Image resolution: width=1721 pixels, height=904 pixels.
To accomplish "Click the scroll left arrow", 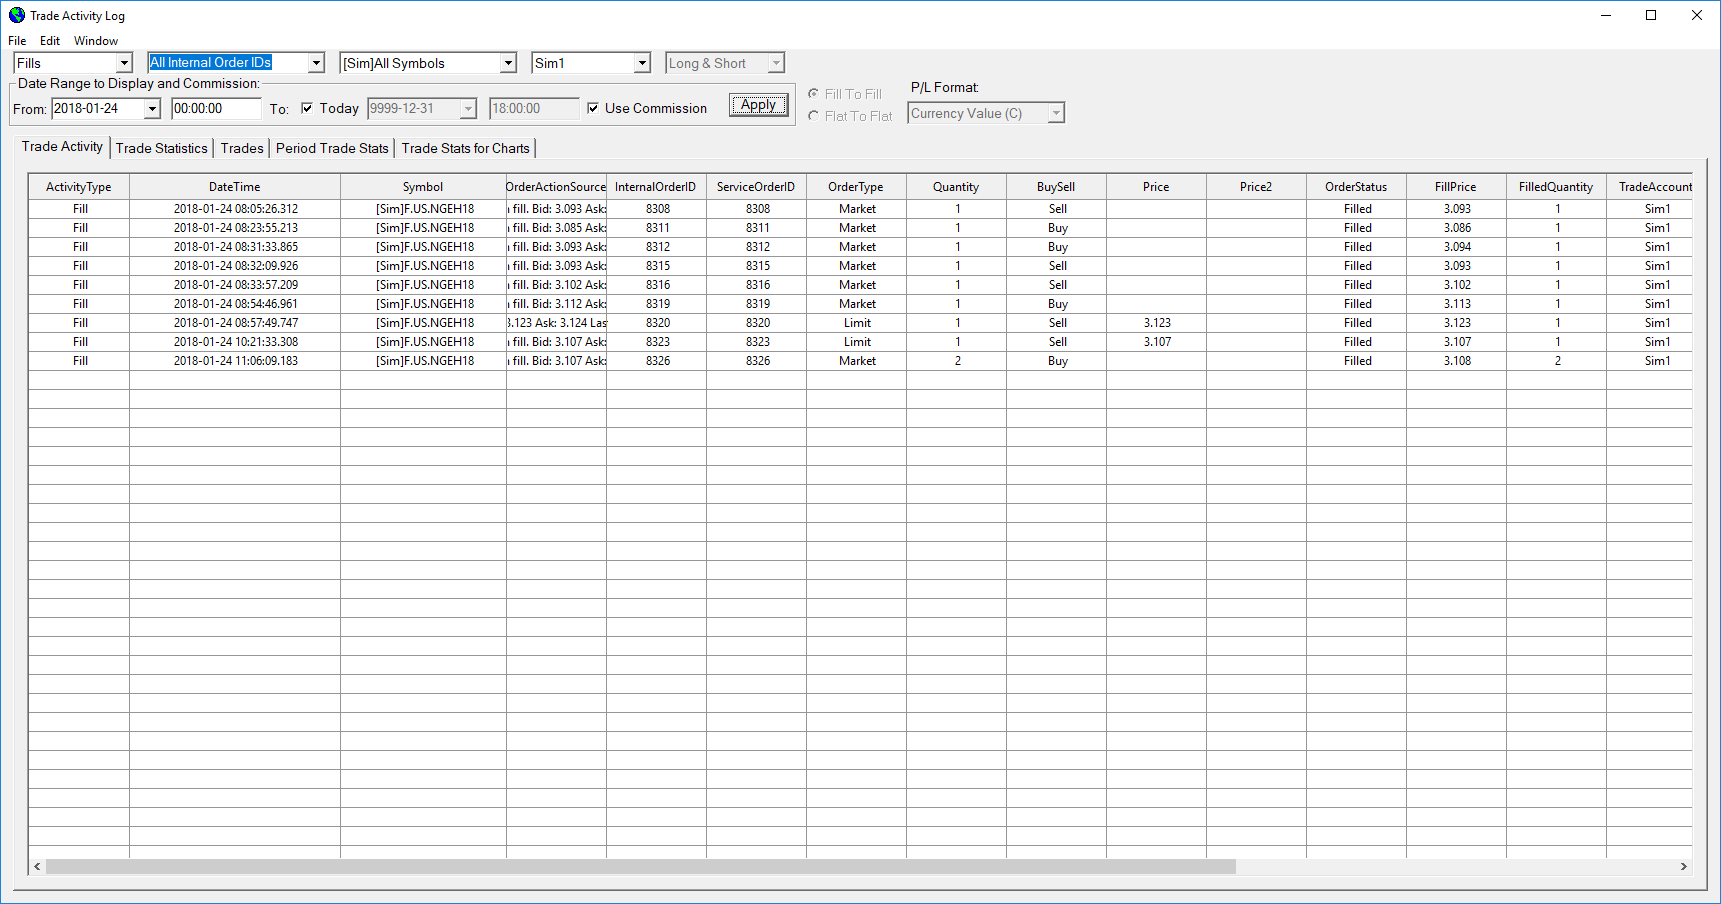I will [37, 866].
